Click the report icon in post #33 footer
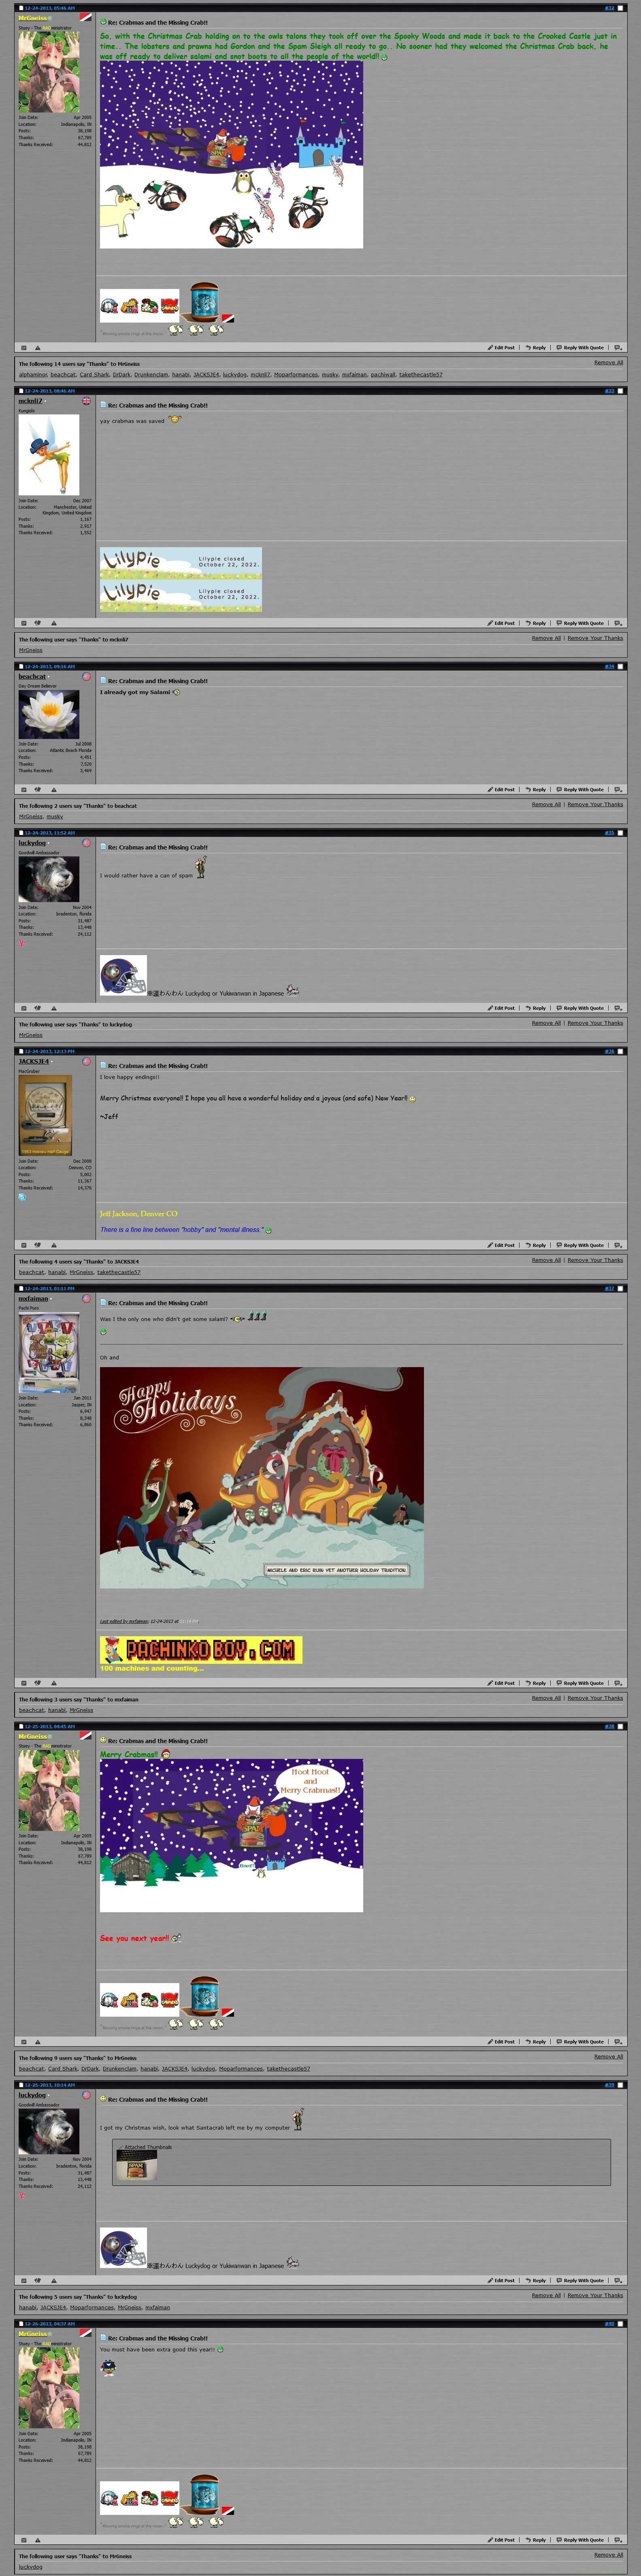 (x=24, y=622)
